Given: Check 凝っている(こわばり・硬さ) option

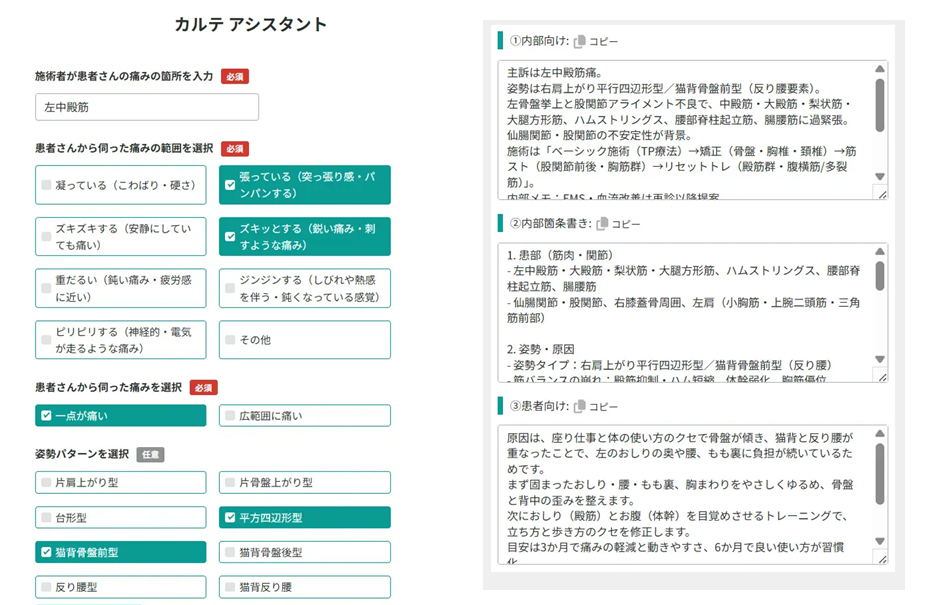Looking at the screenshot, I should (x=120, y=185).
